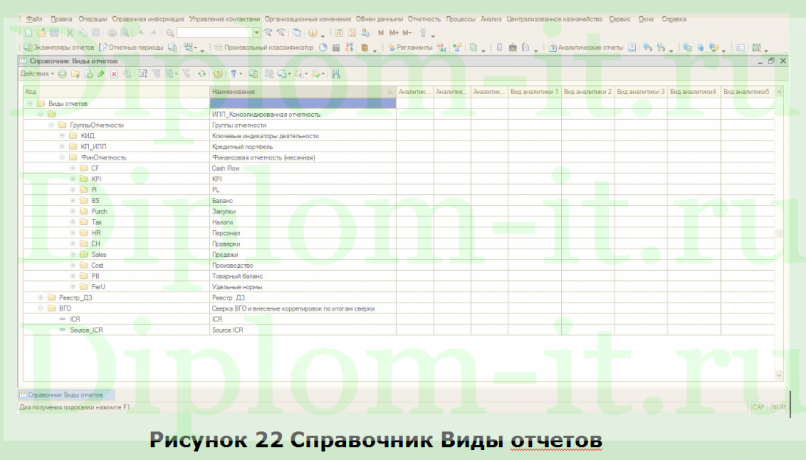Click the Произвольный классификатор button
This screenshot has height=460, width=806.
coord(264,48)
